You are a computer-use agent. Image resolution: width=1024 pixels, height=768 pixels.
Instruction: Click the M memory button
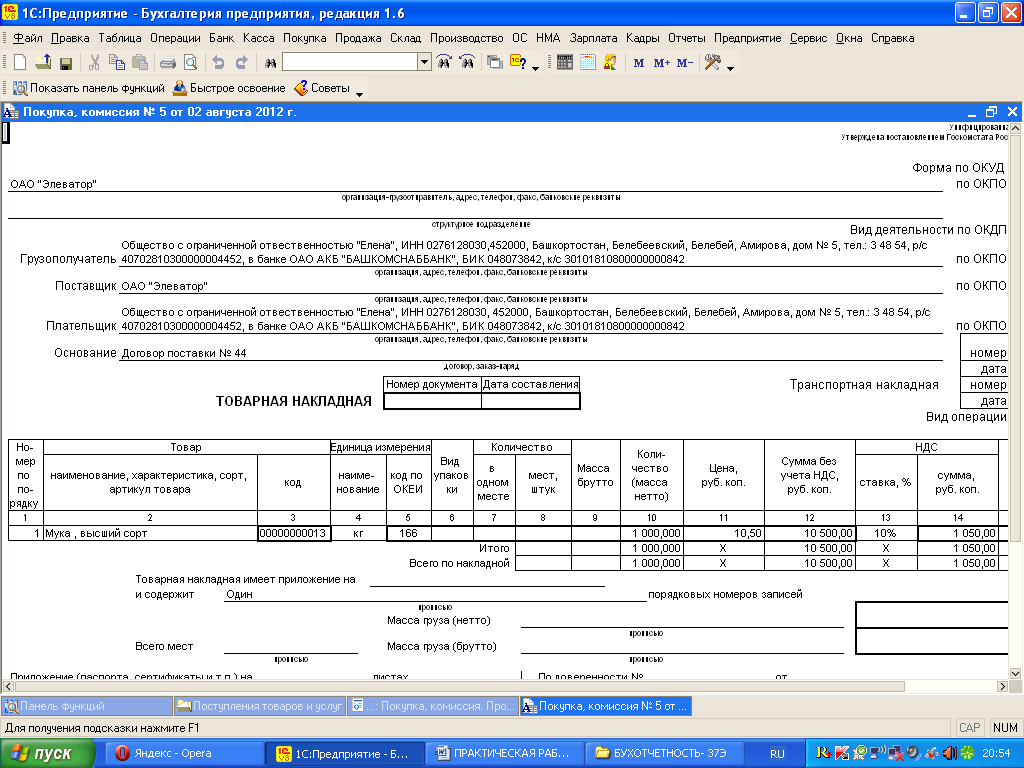pos(639,63)
